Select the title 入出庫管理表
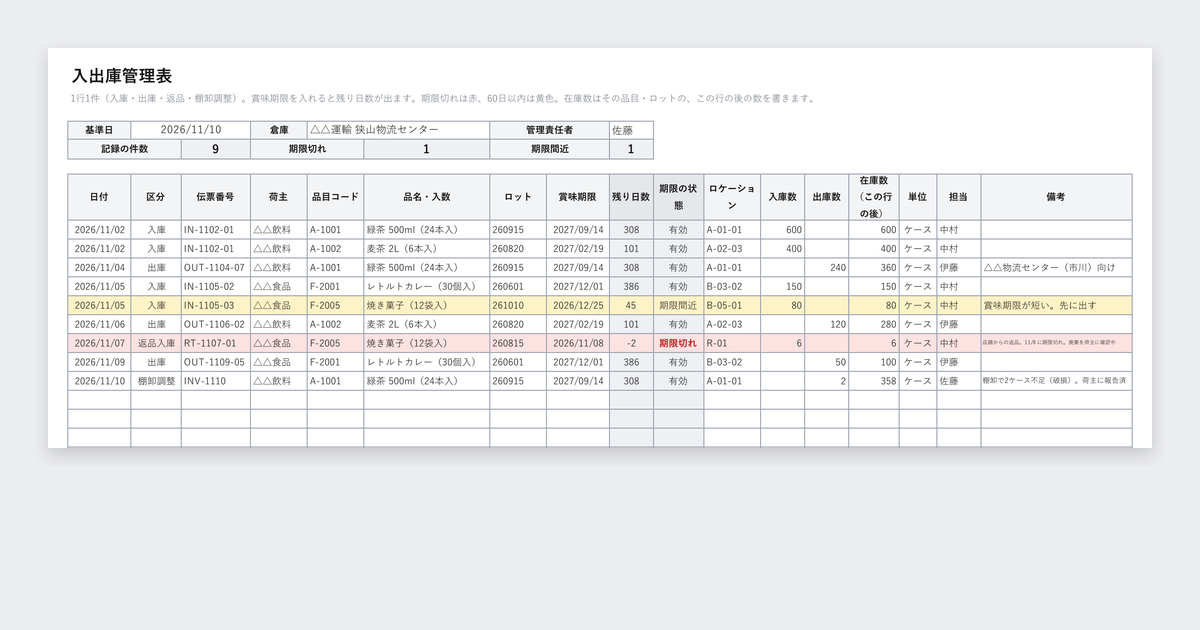1200x630 pixels. click(122, 76)
